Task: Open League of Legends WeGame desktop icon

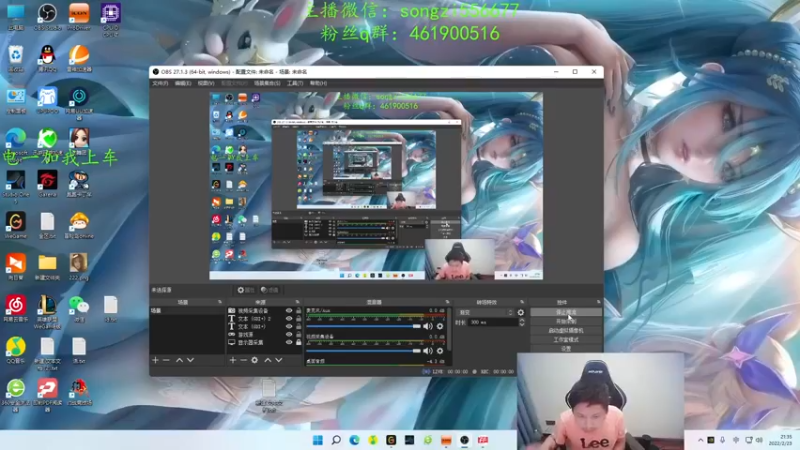Action: [47, 311]
